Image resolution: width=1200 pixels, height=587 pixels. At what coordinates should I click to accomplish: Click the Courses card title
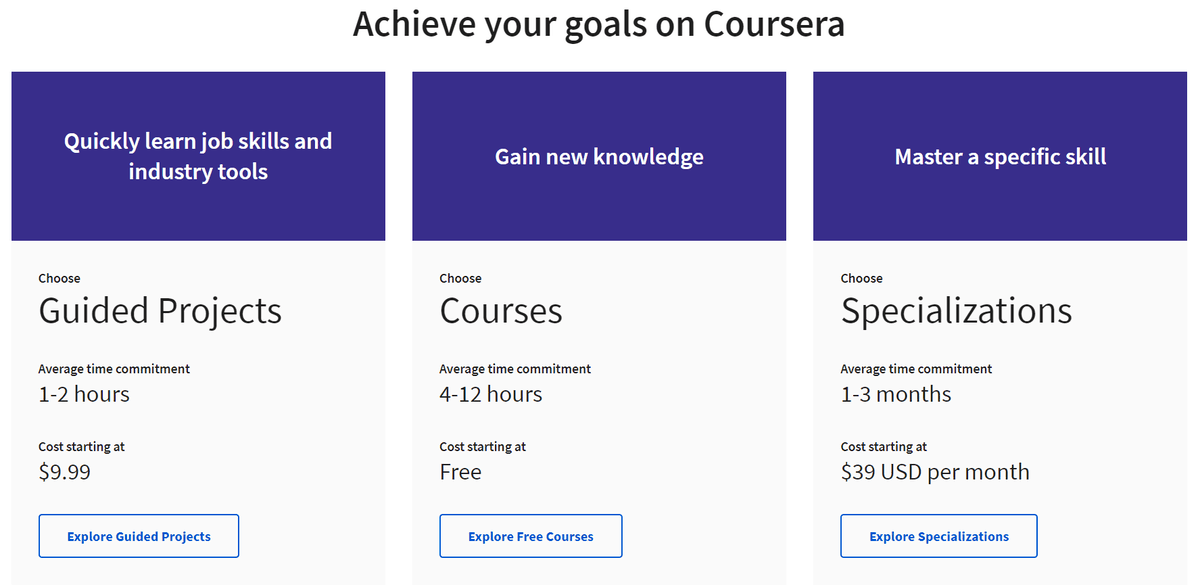(x=501, y=311)
